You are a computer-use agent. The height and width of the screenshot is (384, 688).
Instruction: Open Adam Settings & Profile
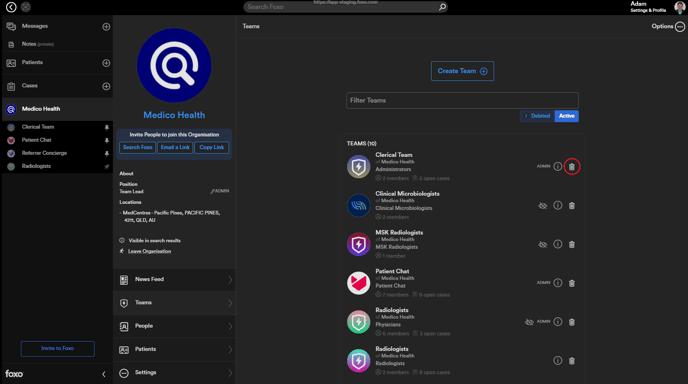pos(648,7)
